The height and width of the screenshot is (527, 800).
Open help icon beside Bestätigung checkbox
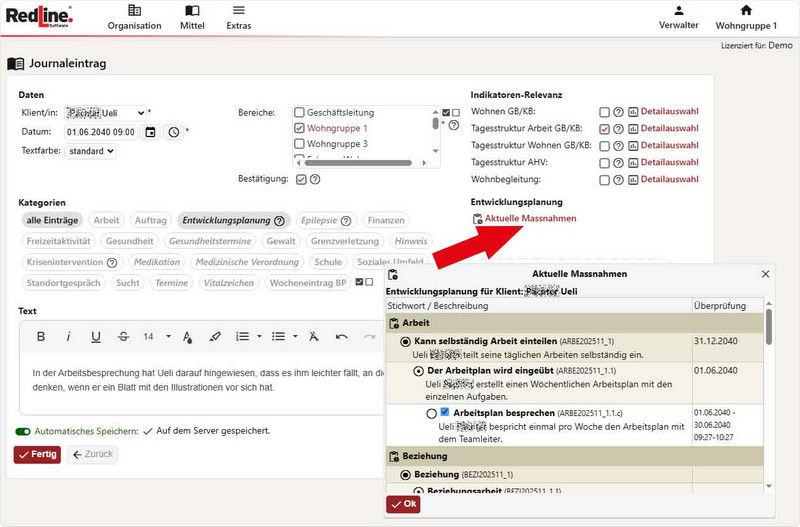(315, 179)
